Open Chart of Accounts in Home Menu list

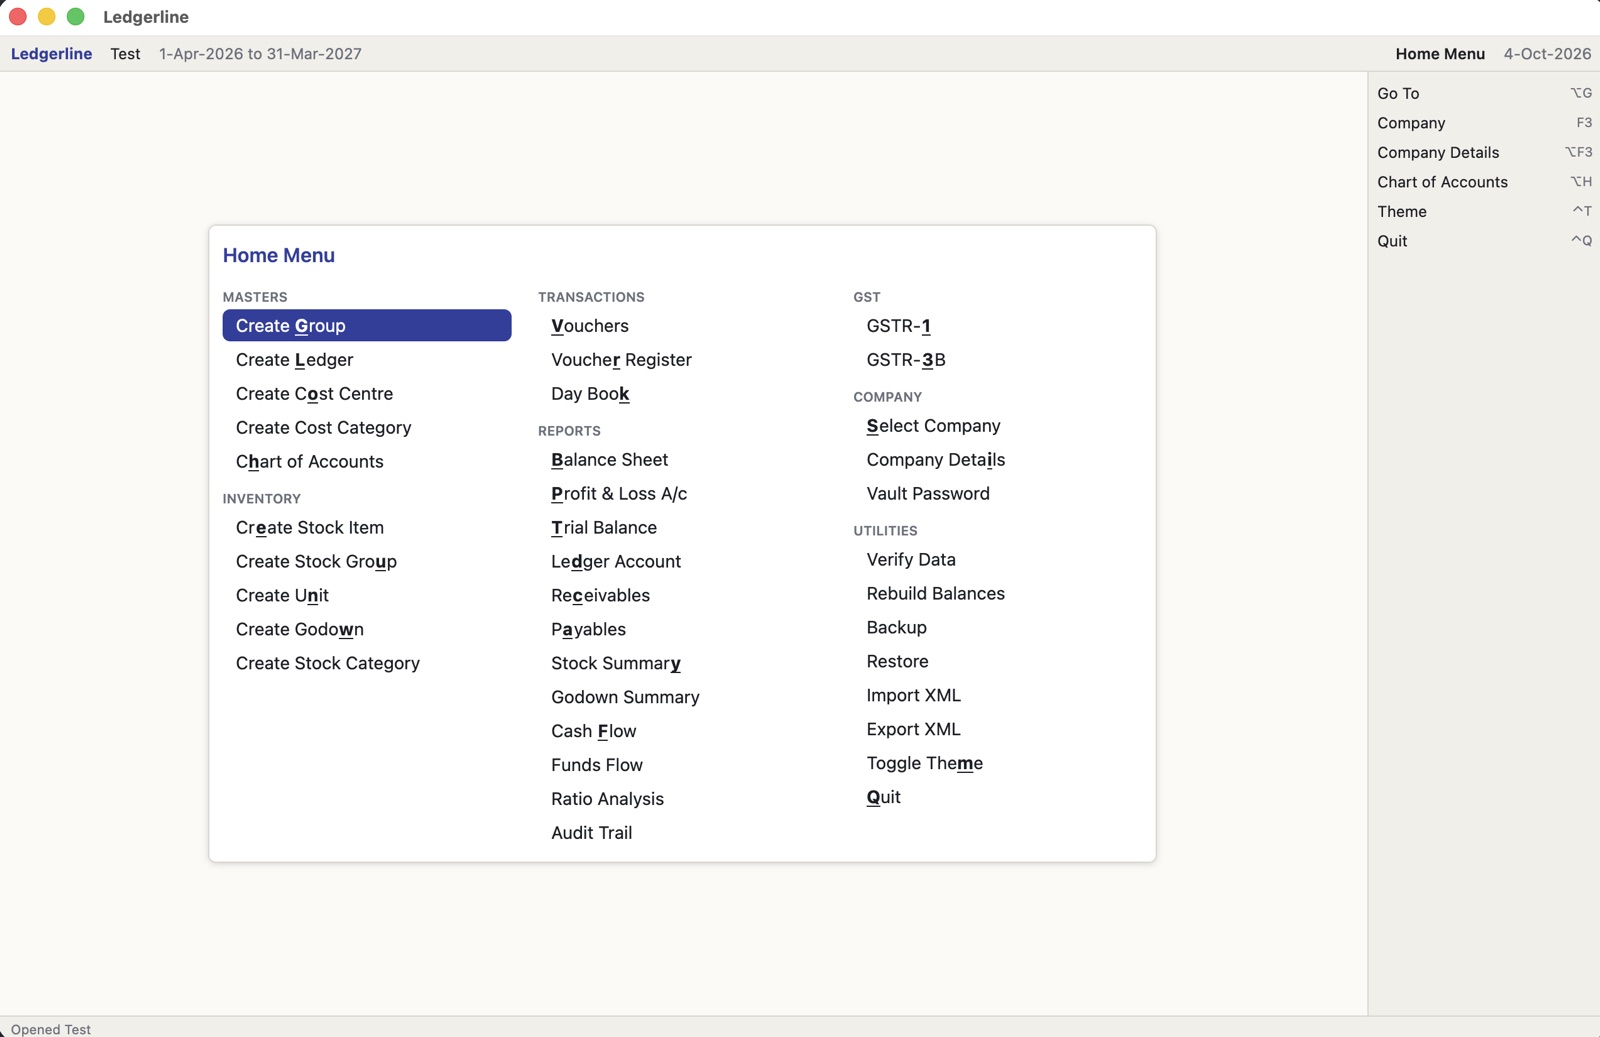point(367,462)
